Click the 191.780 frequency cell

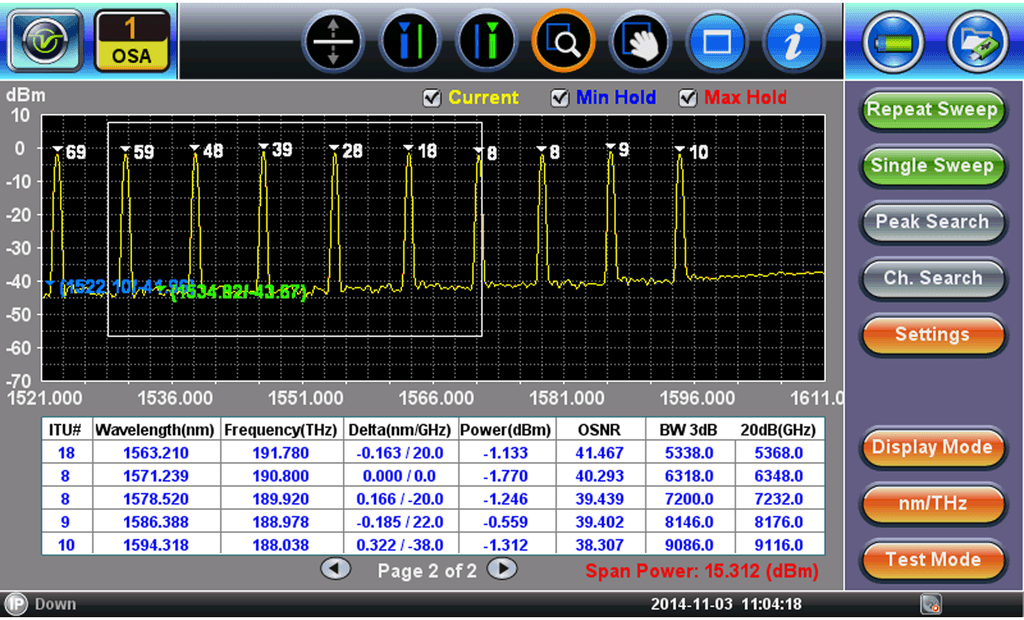[281, 453]
